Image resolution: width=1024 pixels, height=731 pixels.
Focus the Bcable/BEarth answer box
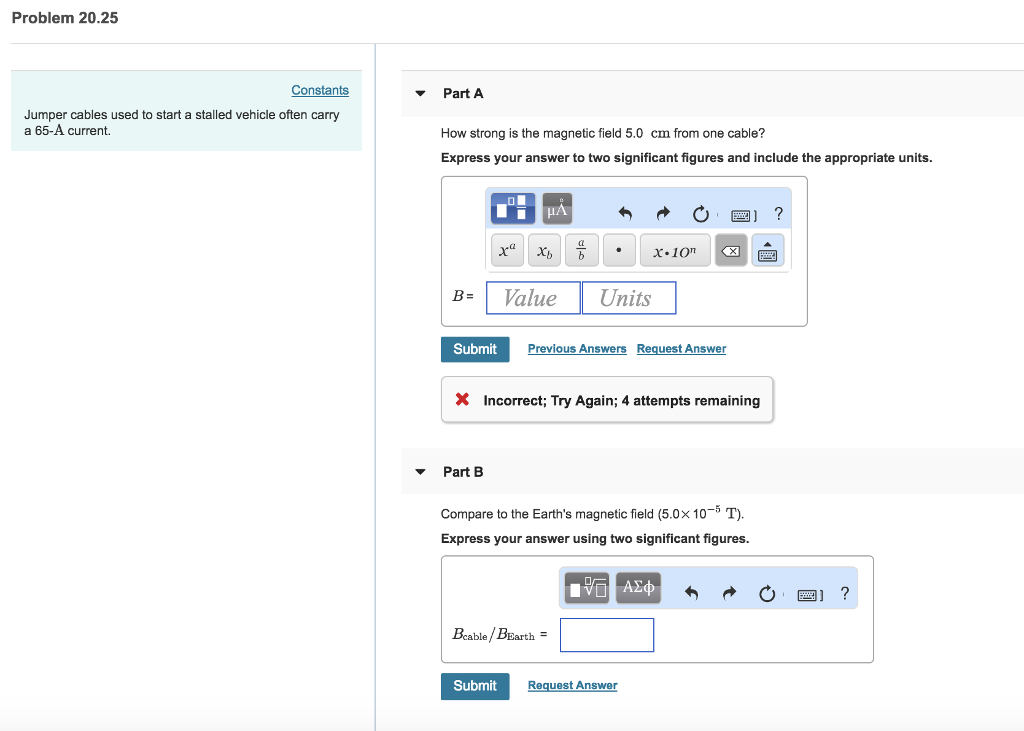coord(607,635)
